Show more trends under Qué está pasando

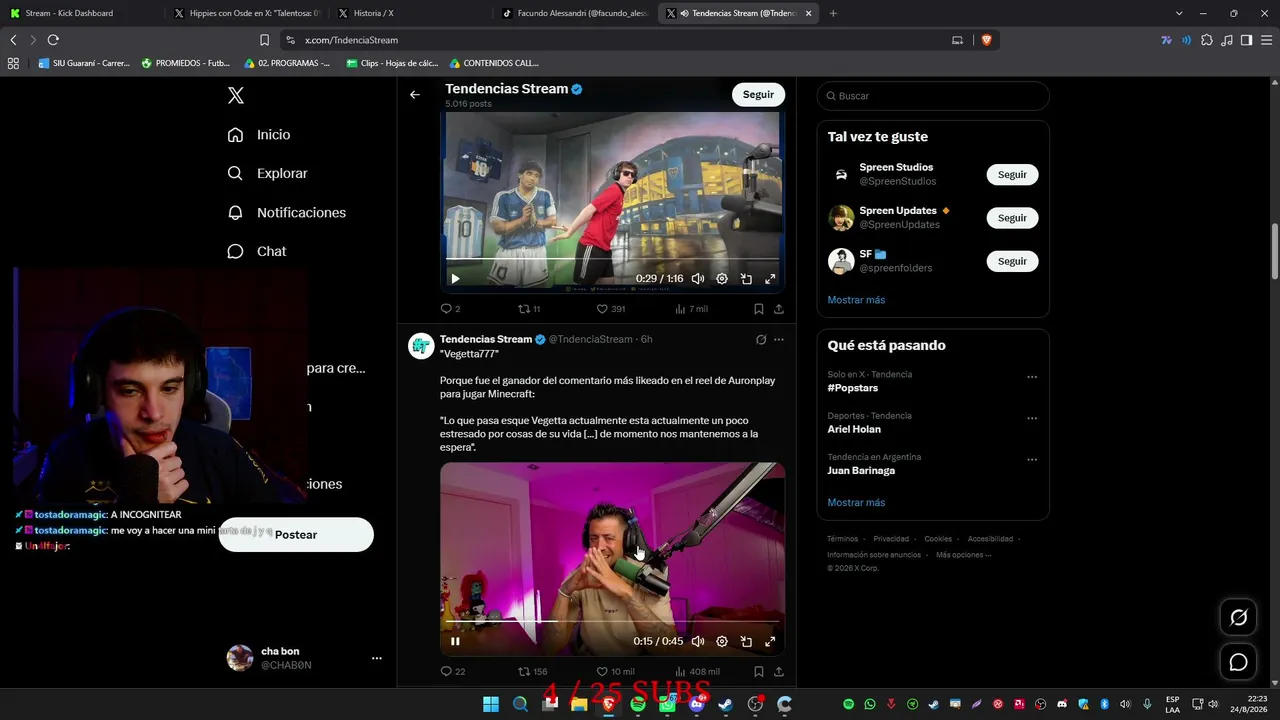tap(856, 503)
